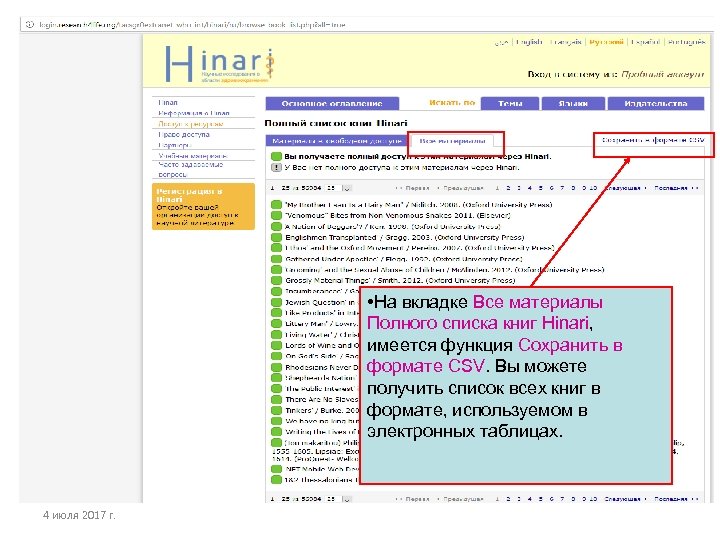
Task: Click the orange Регистрация в Hinari box
Action: point(203,206)
